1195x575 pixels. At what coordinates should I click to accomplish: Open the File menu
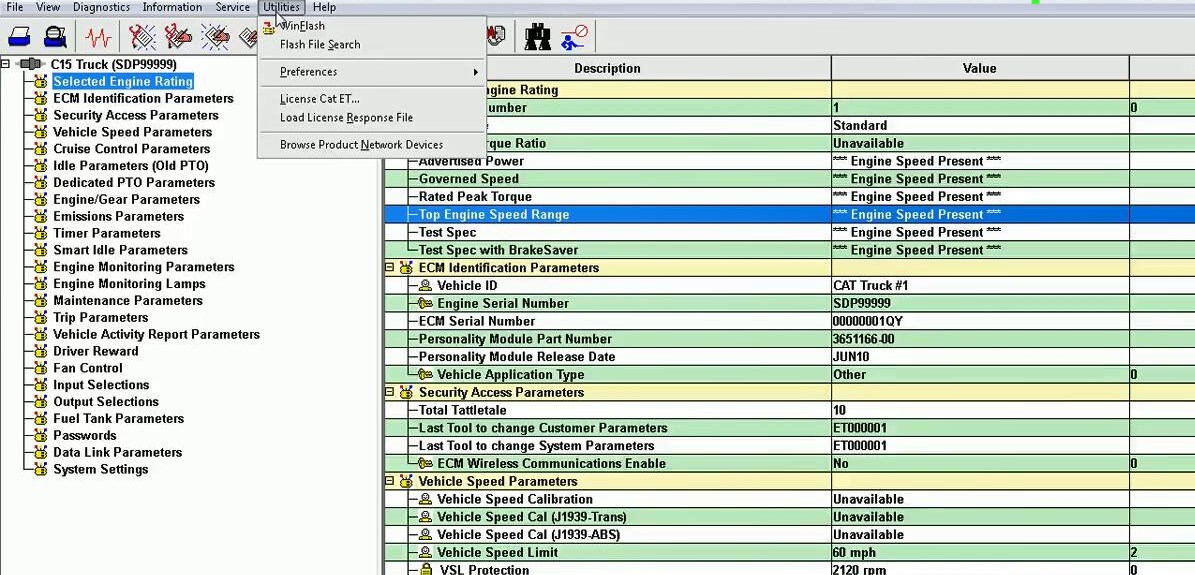pos(14,7)
